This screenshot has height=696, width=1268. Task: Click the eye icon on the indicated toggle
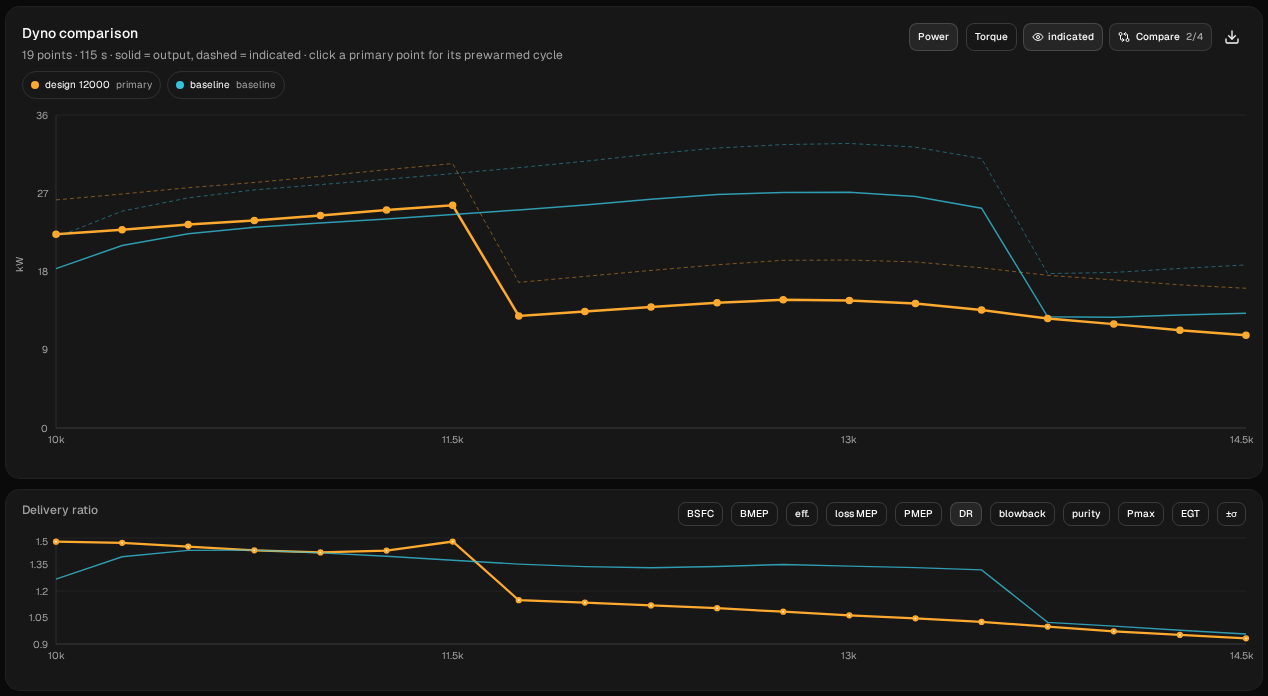[x=1038, y=37]
